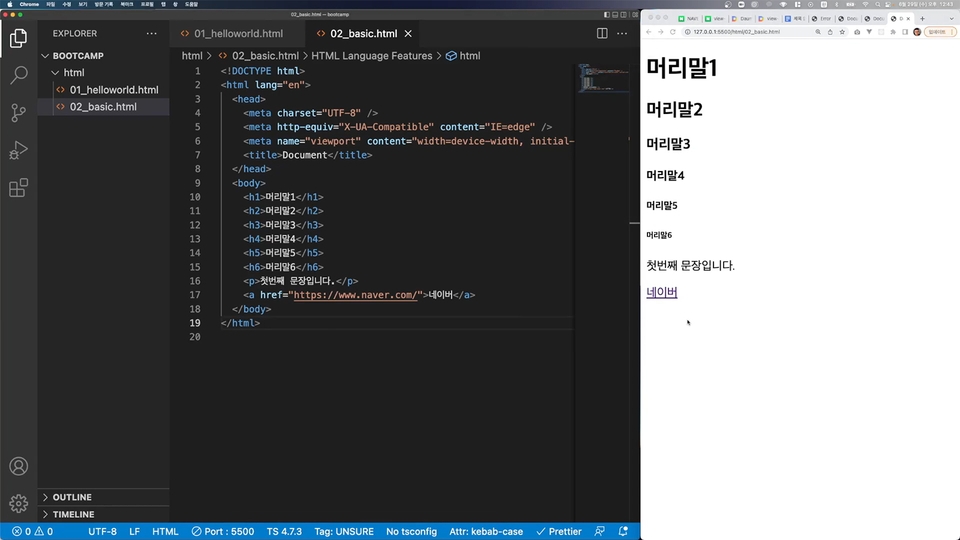Viewport: 960px width, 540px height.
Task: Open the feedback icon in status bar
Action: pos(599,531)
